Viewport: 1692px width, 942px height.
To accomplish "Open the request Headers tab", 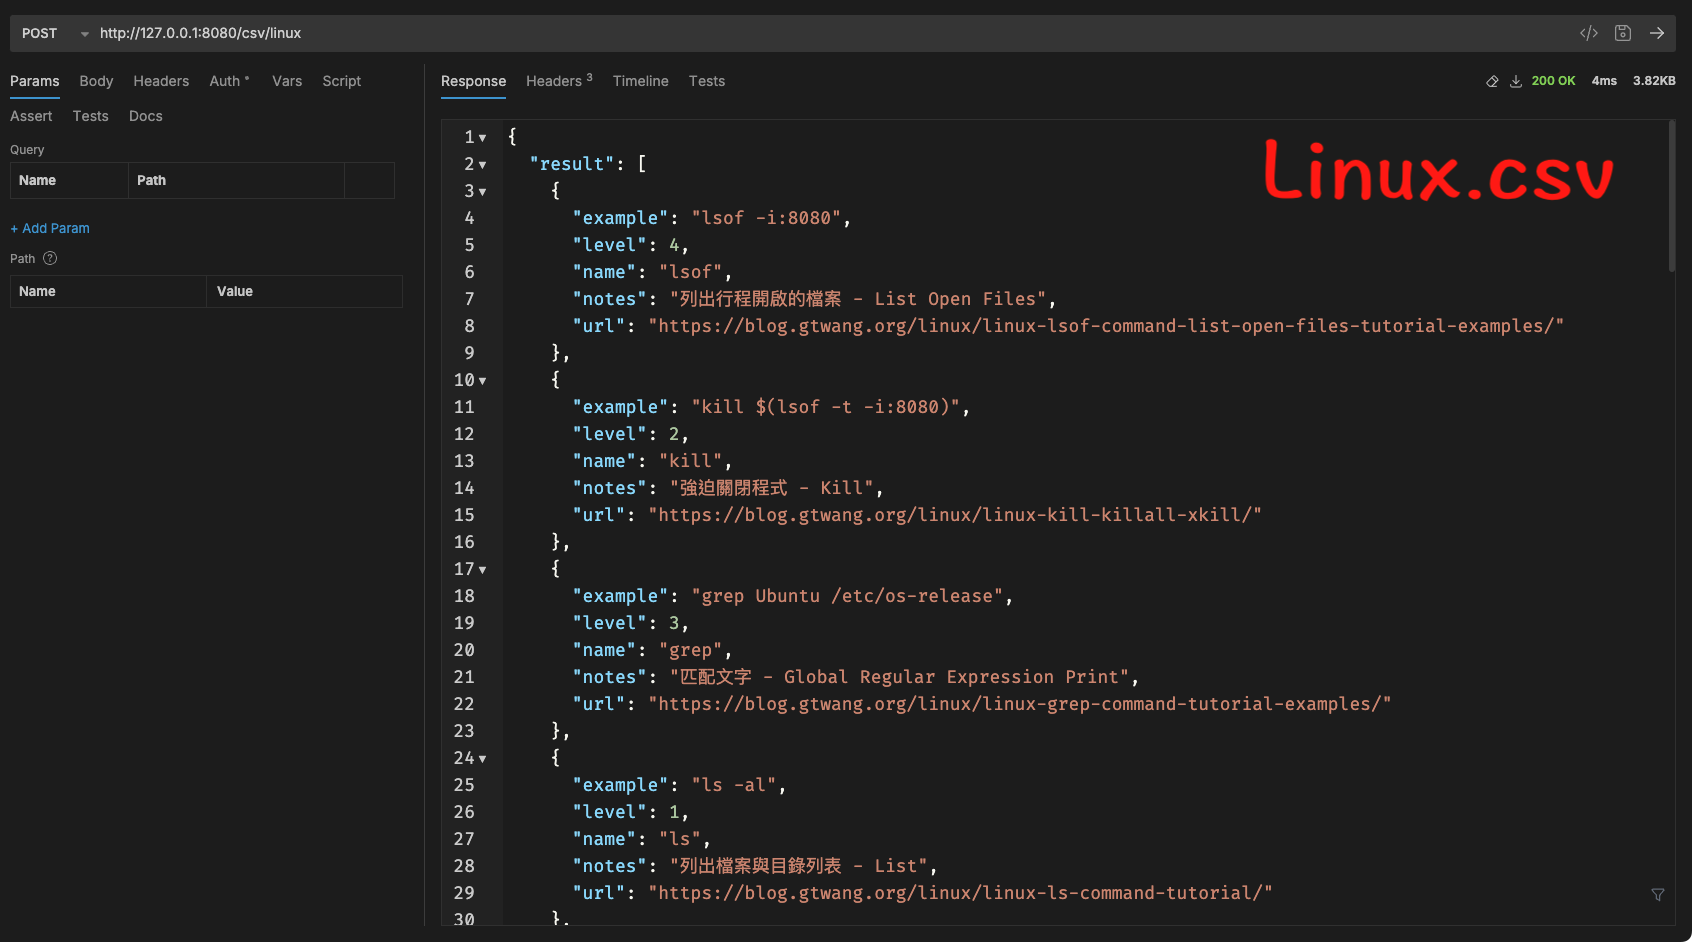I will (161, 81).
